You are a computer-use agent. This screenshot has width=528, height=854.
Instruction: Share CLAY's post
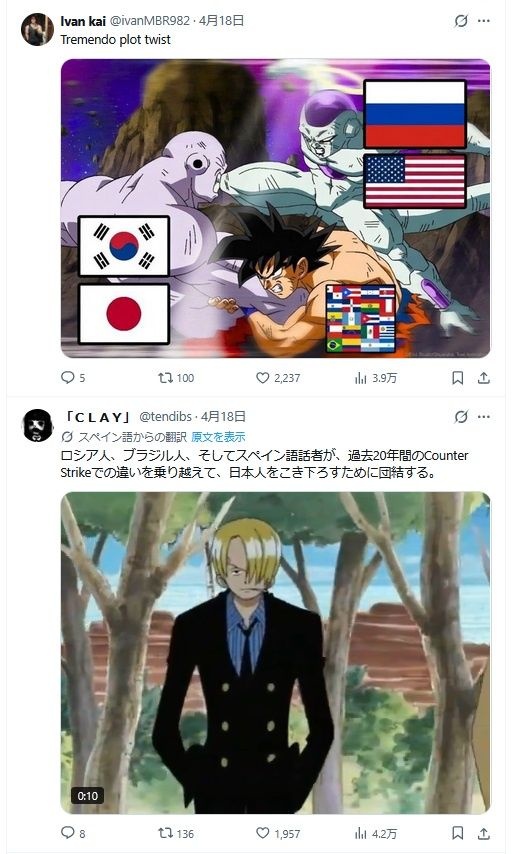click(x=484, y=833)
